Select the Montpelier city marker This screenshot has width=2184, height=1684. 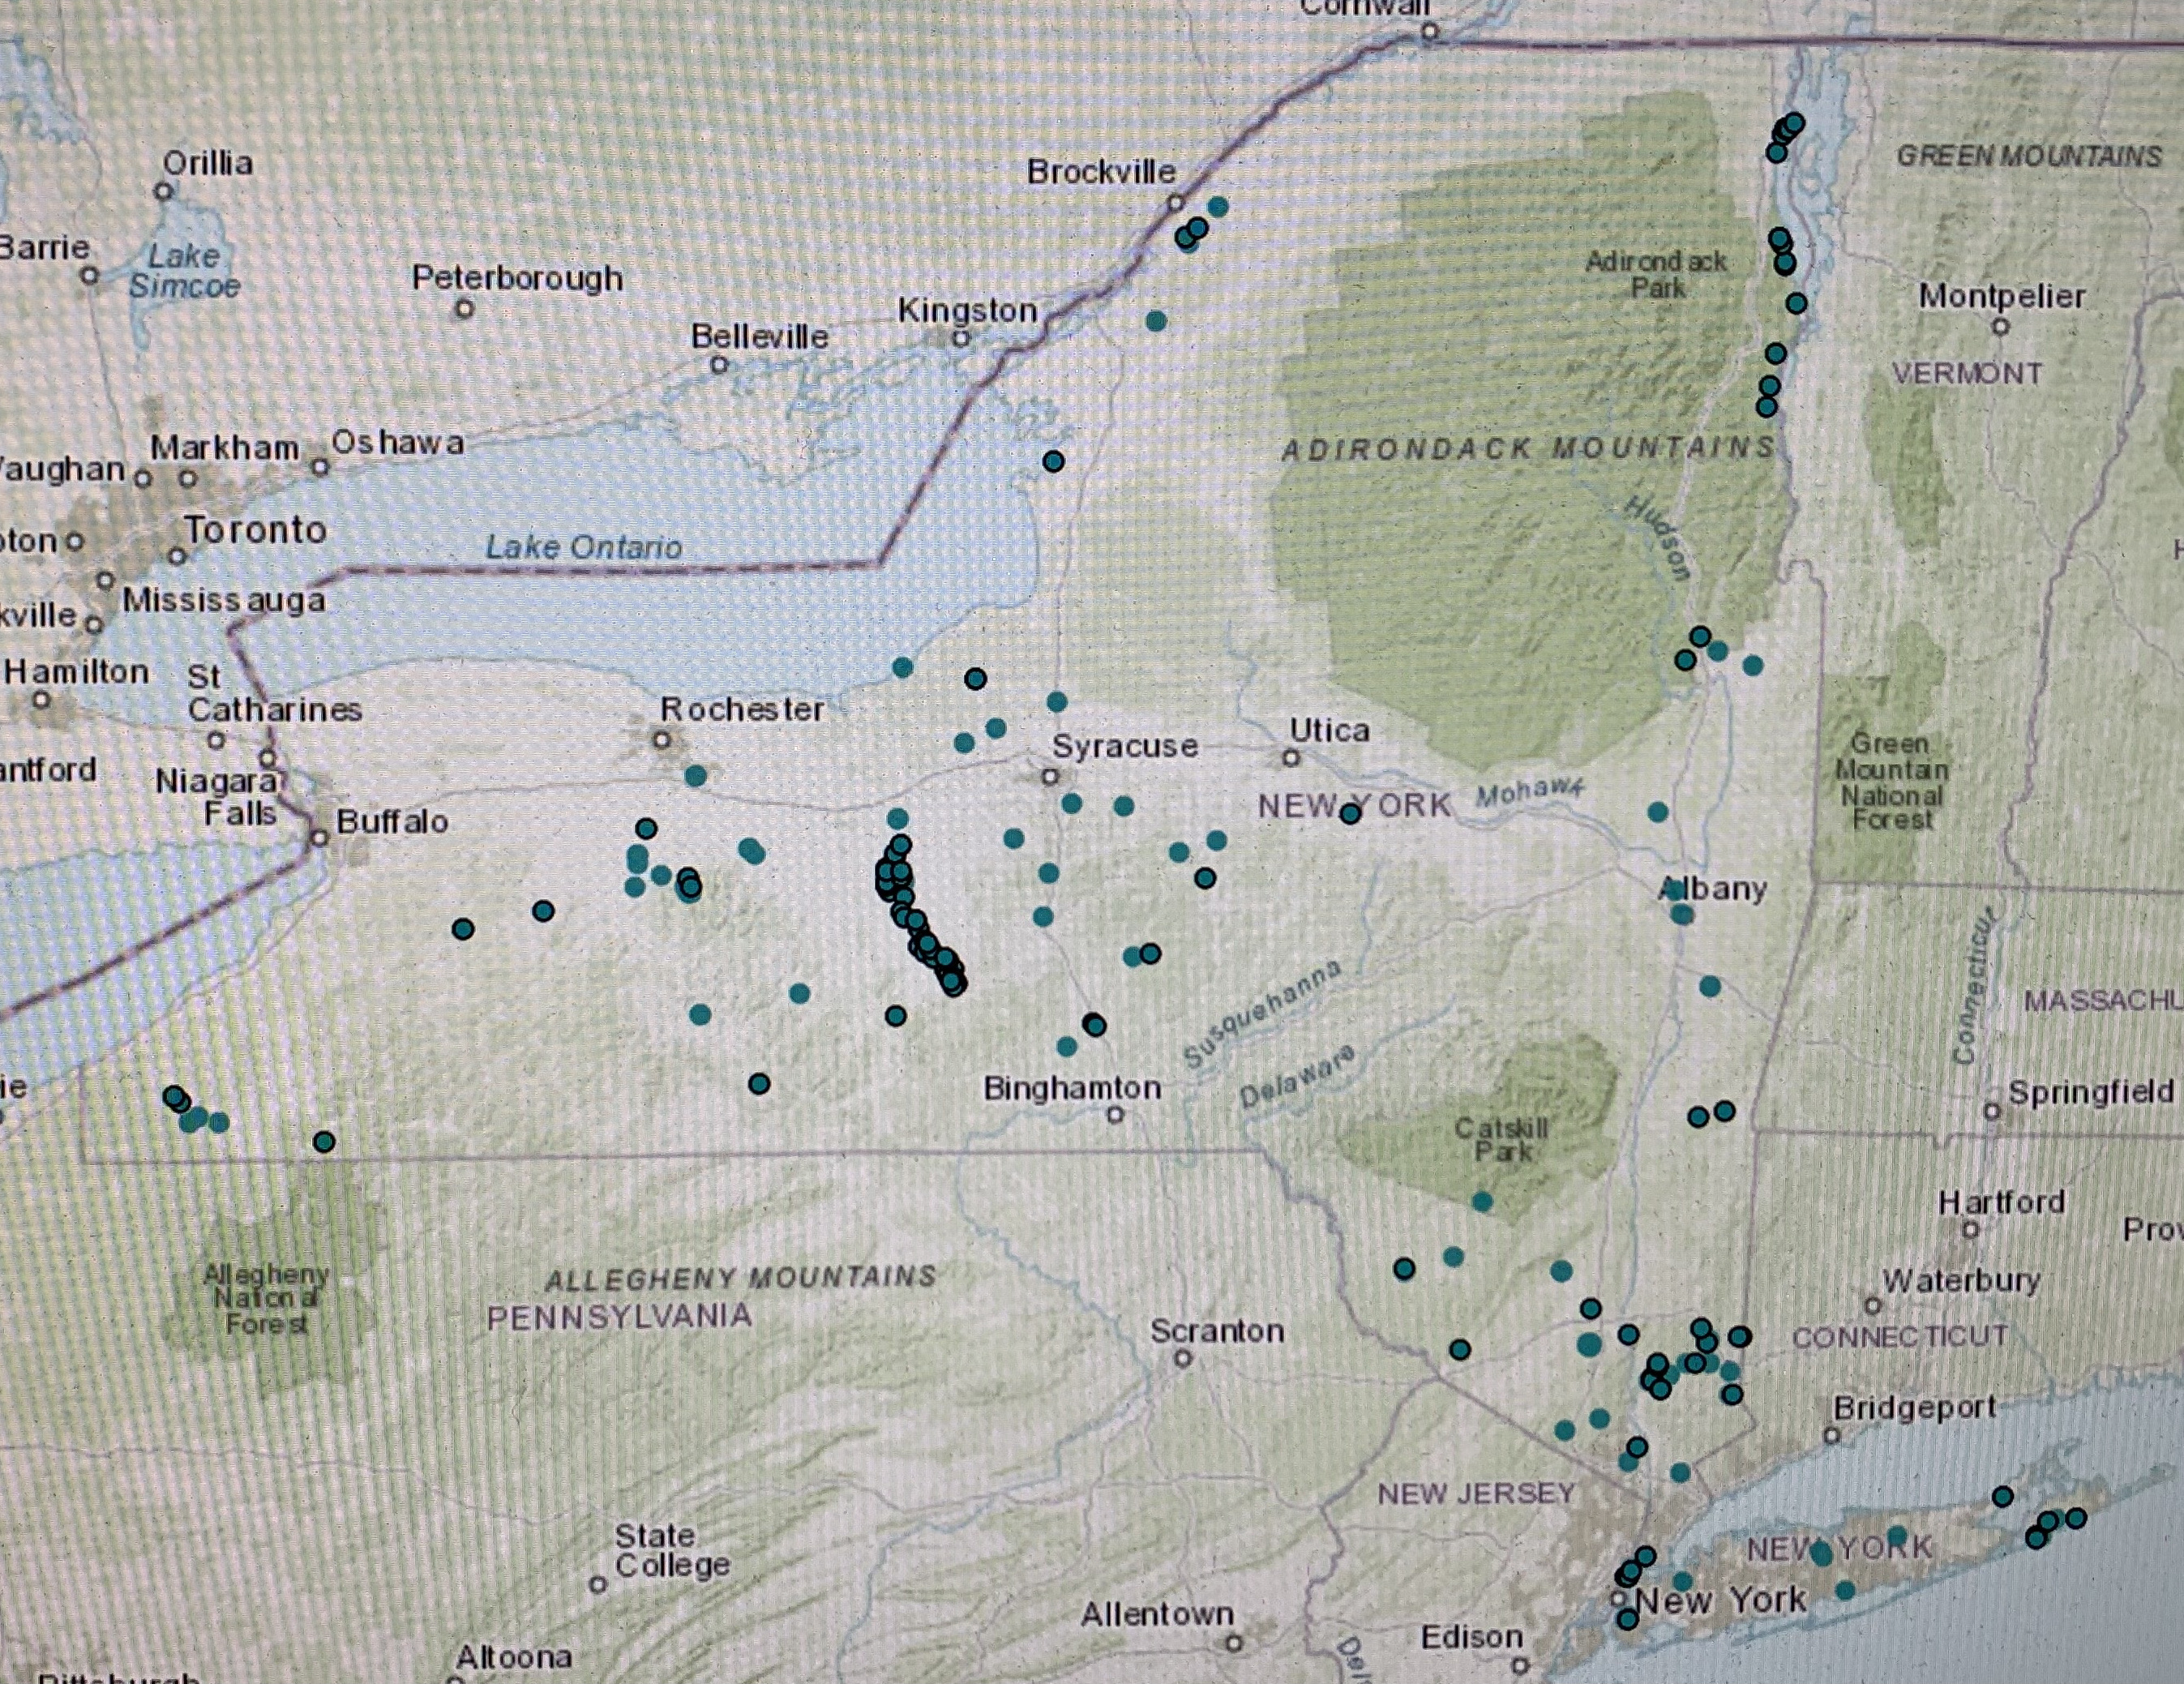tap(2000, 326)
